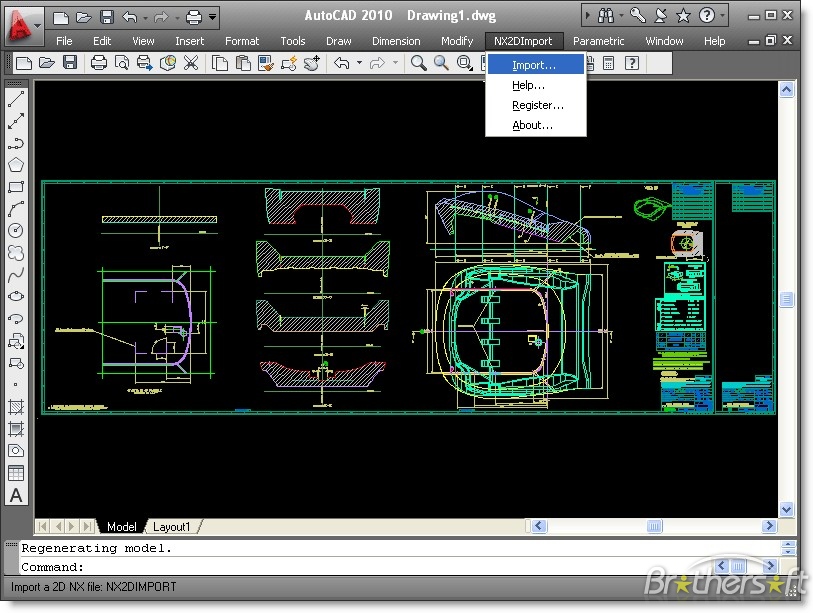Click the Plot printer icon
Image resolution: width=813 pixels, height=613 pixels.
(x=97, y=63)
